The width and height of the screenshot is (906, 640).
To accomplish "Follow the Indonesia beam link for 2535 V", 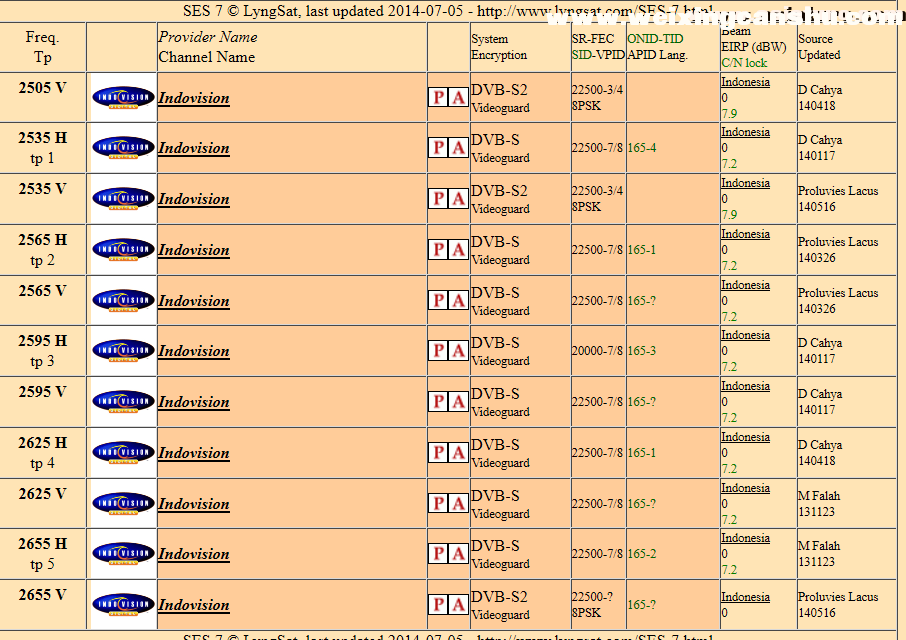I will coord(745,183).
